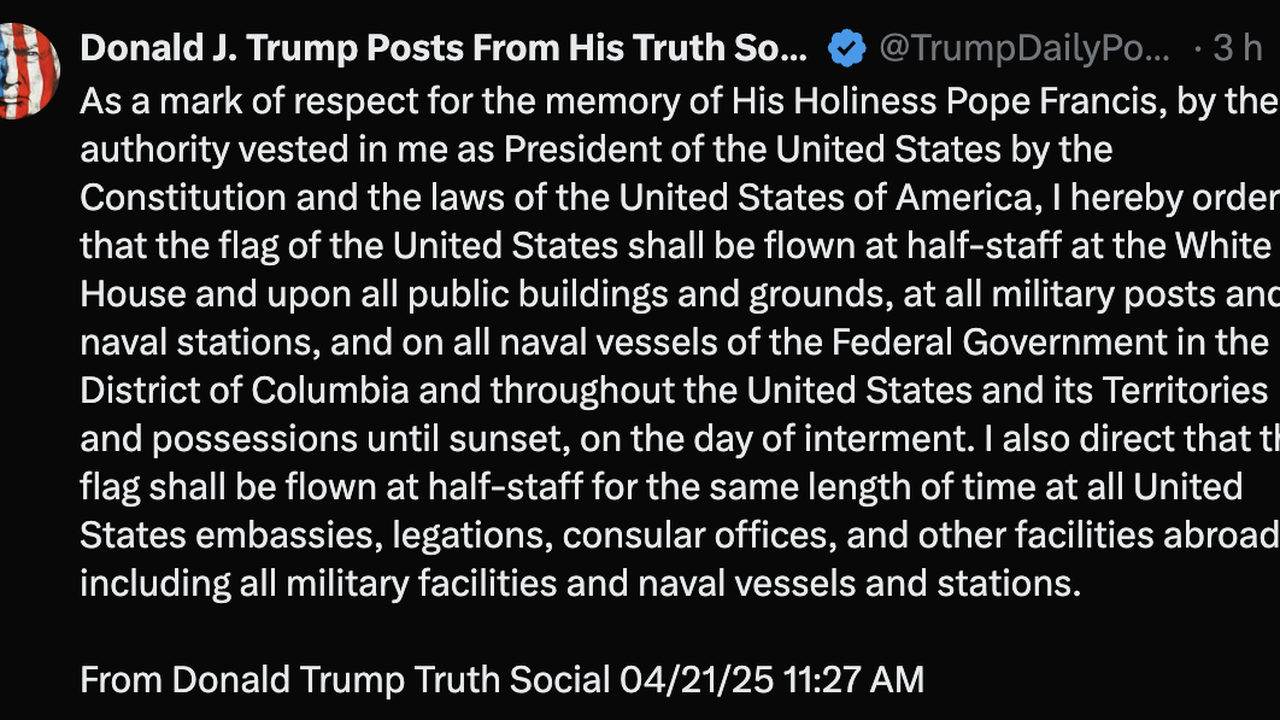
Task: Visit the @TrumpDailyPo... handle
Action: 1024,49
